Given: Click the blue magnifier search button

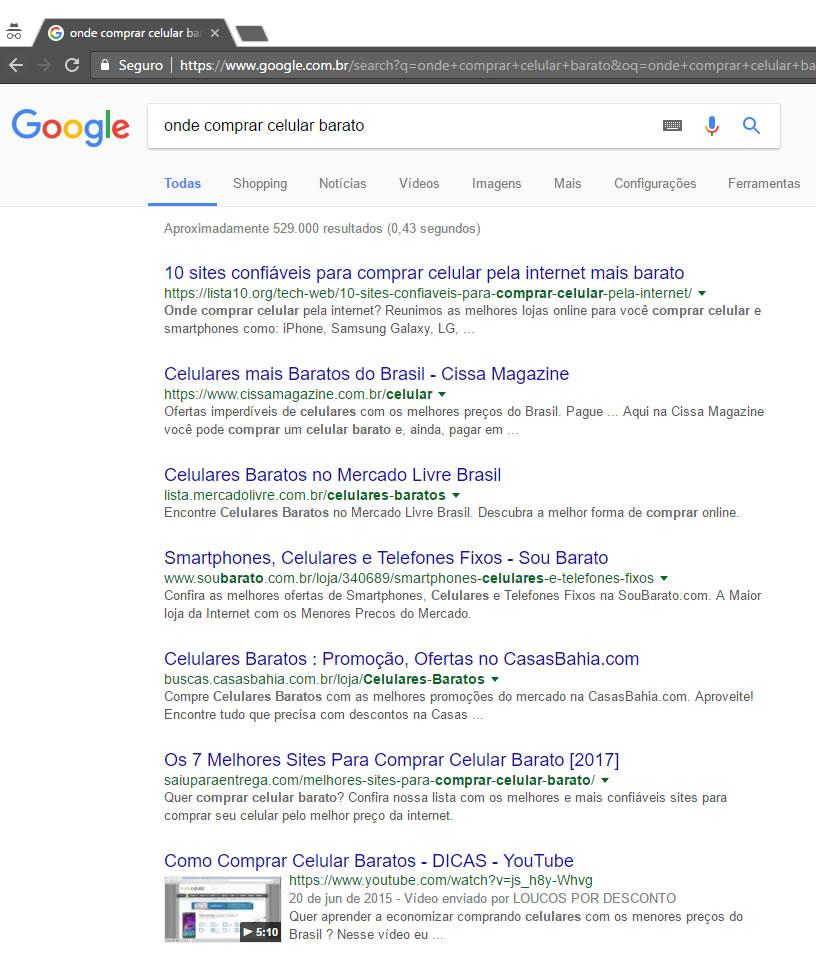Looking at the screenshot, I should coord(751,126).
